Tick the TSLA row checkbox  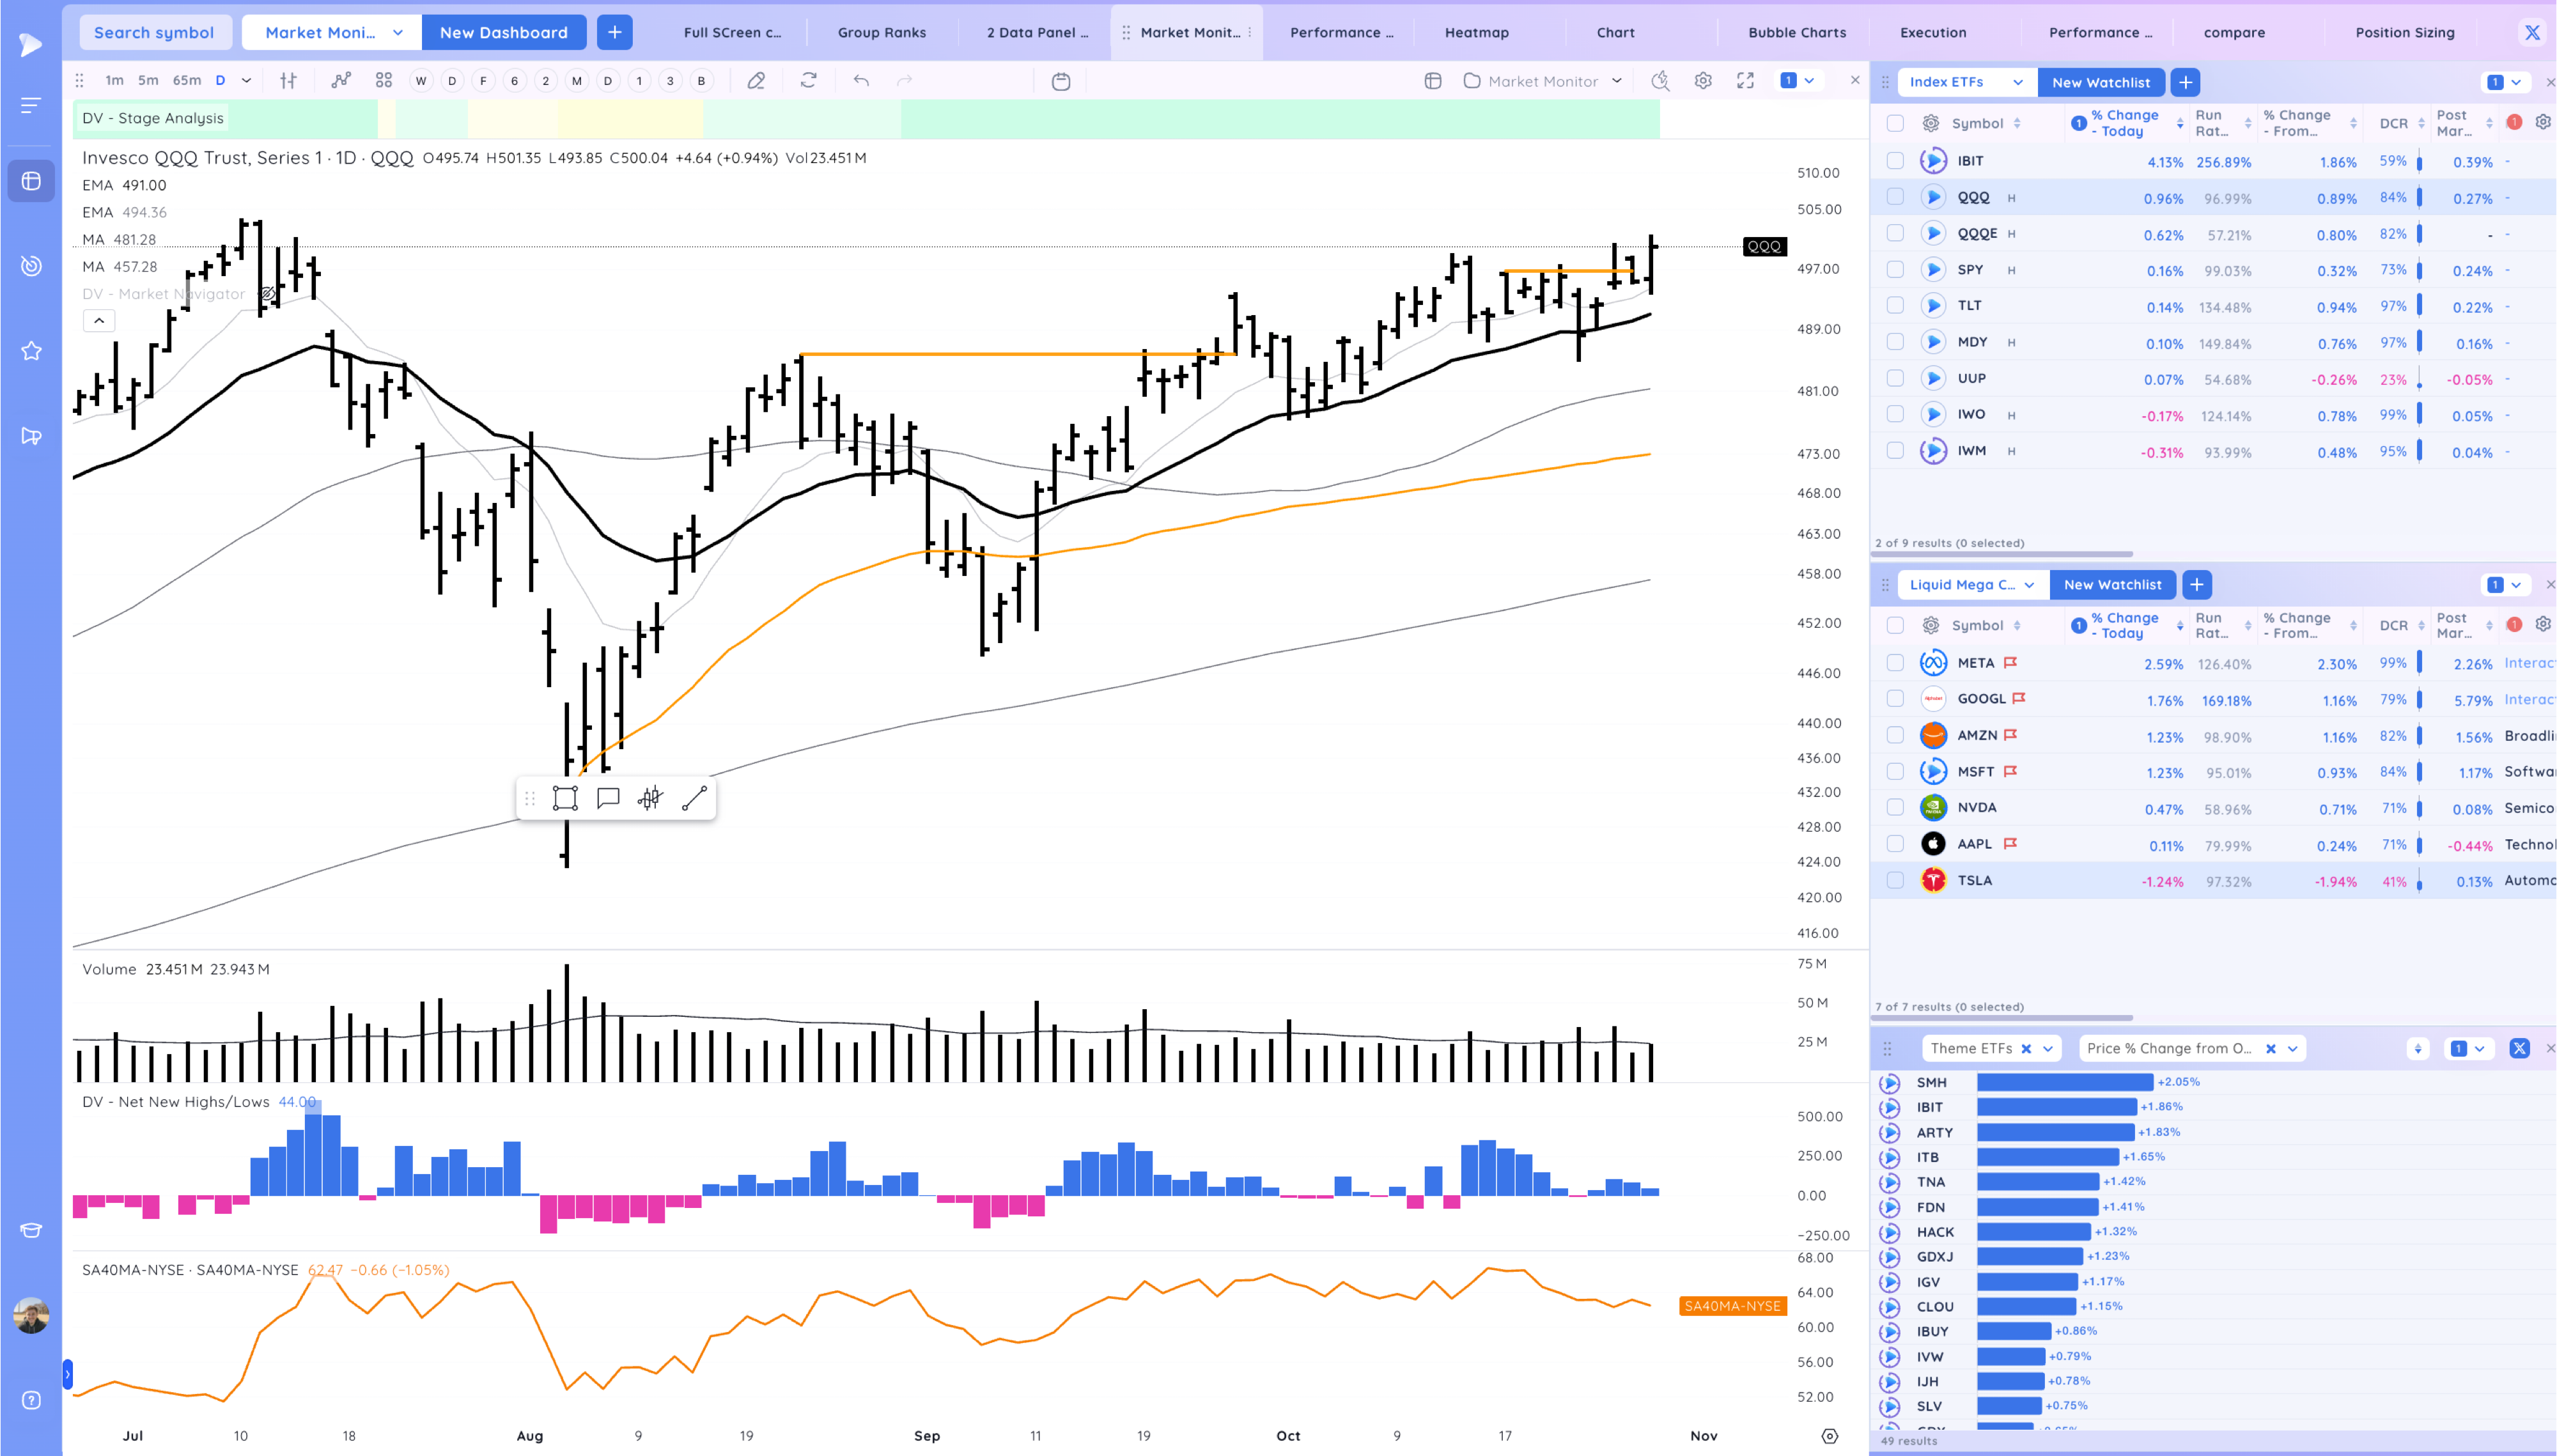(x=1895, y=880)
